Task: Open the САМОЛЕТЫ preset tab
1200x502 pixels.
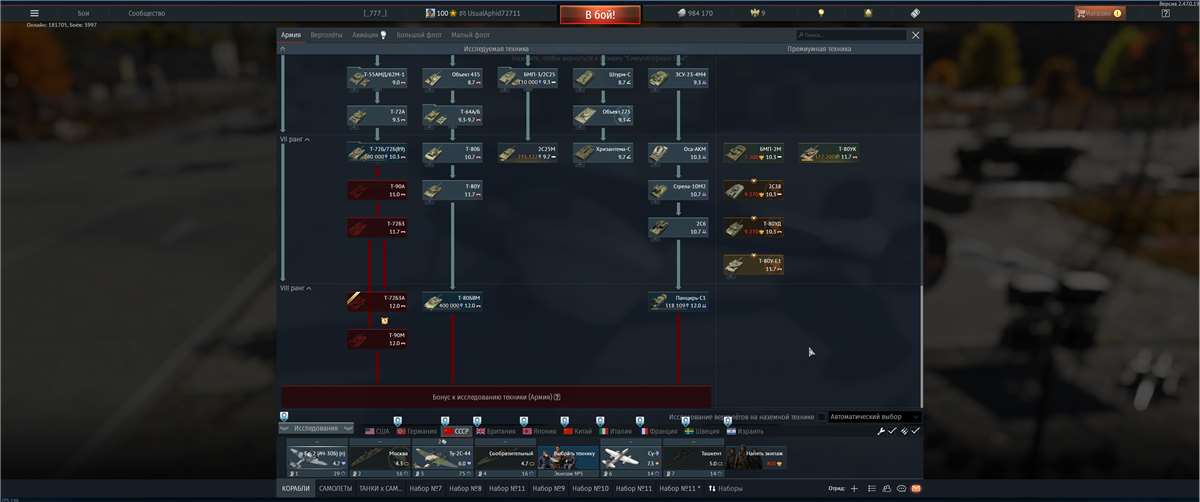Action: click(335, 488)
